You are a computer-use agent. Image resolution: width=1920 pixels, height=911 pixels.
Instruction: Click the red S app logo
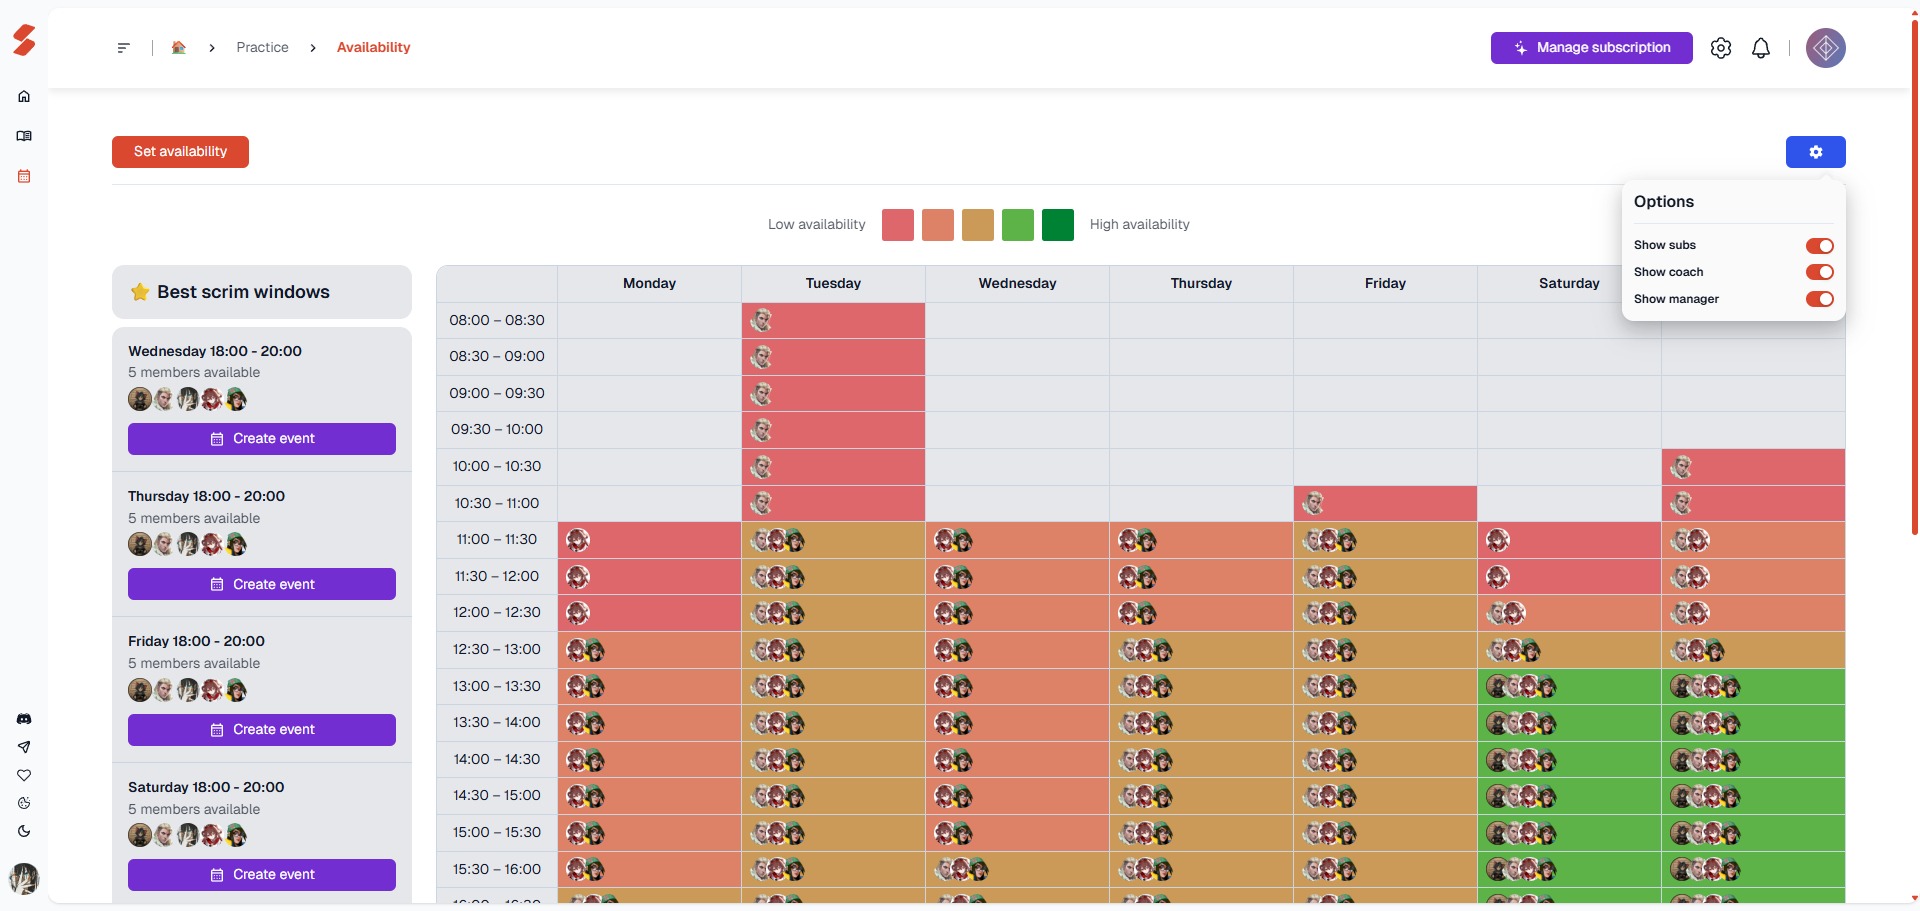[x=24, y=40]
